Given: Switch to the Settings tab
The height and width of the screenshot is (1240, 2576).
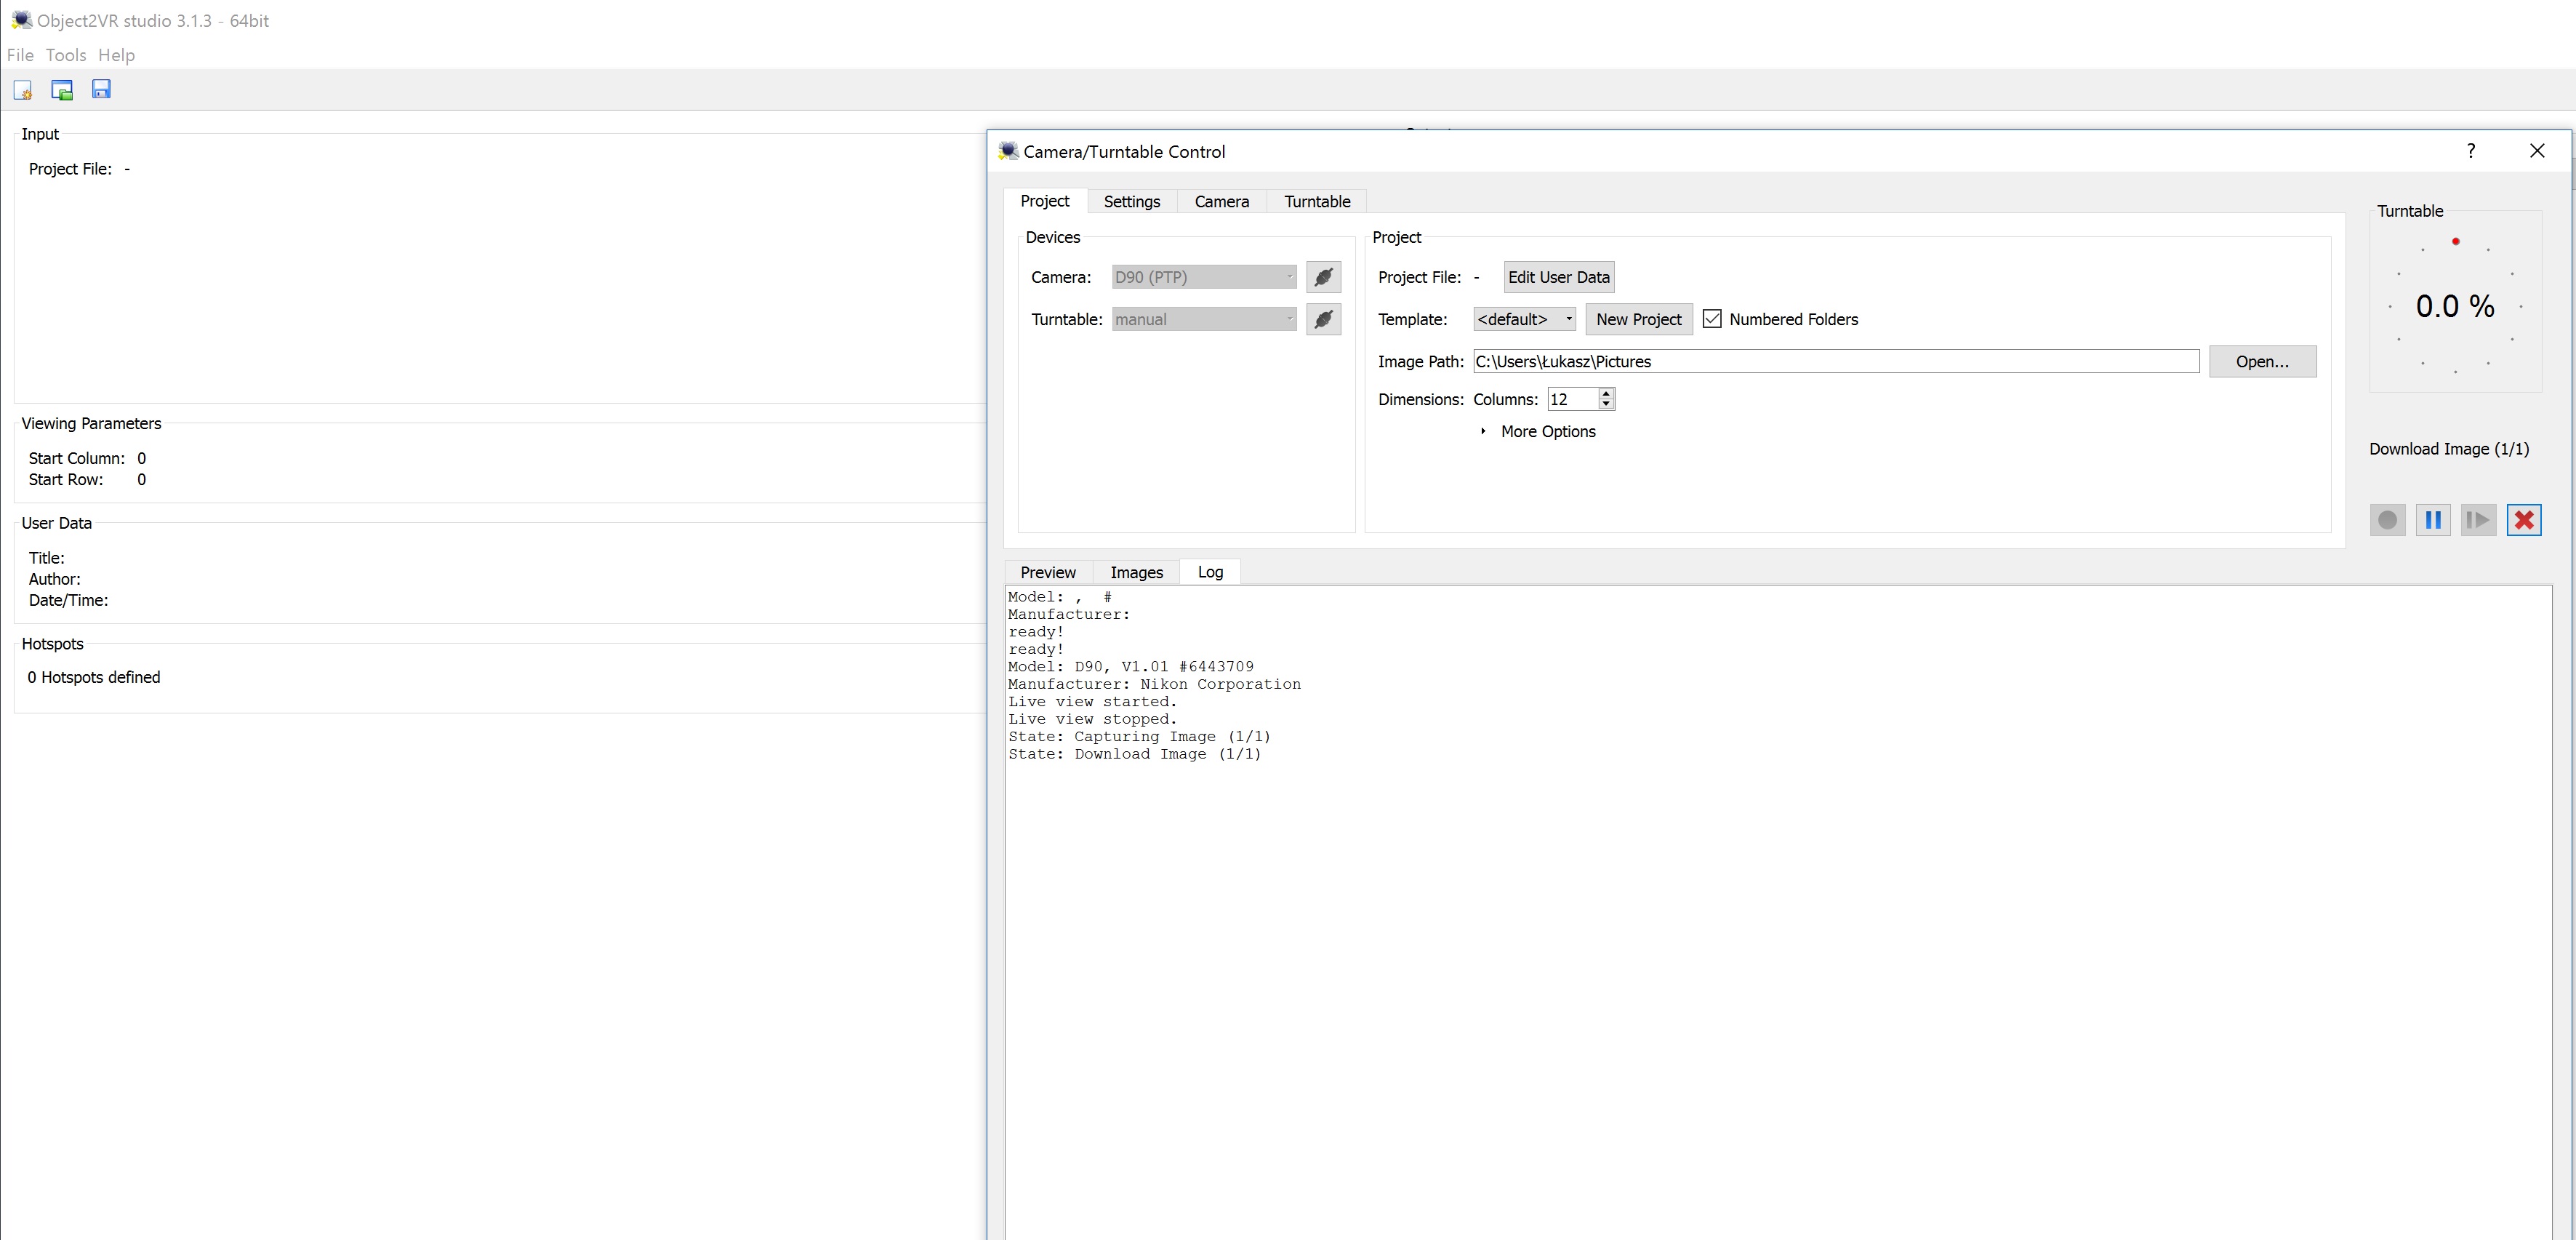Looking at the screenshot, I should (x=1132, y=202).
